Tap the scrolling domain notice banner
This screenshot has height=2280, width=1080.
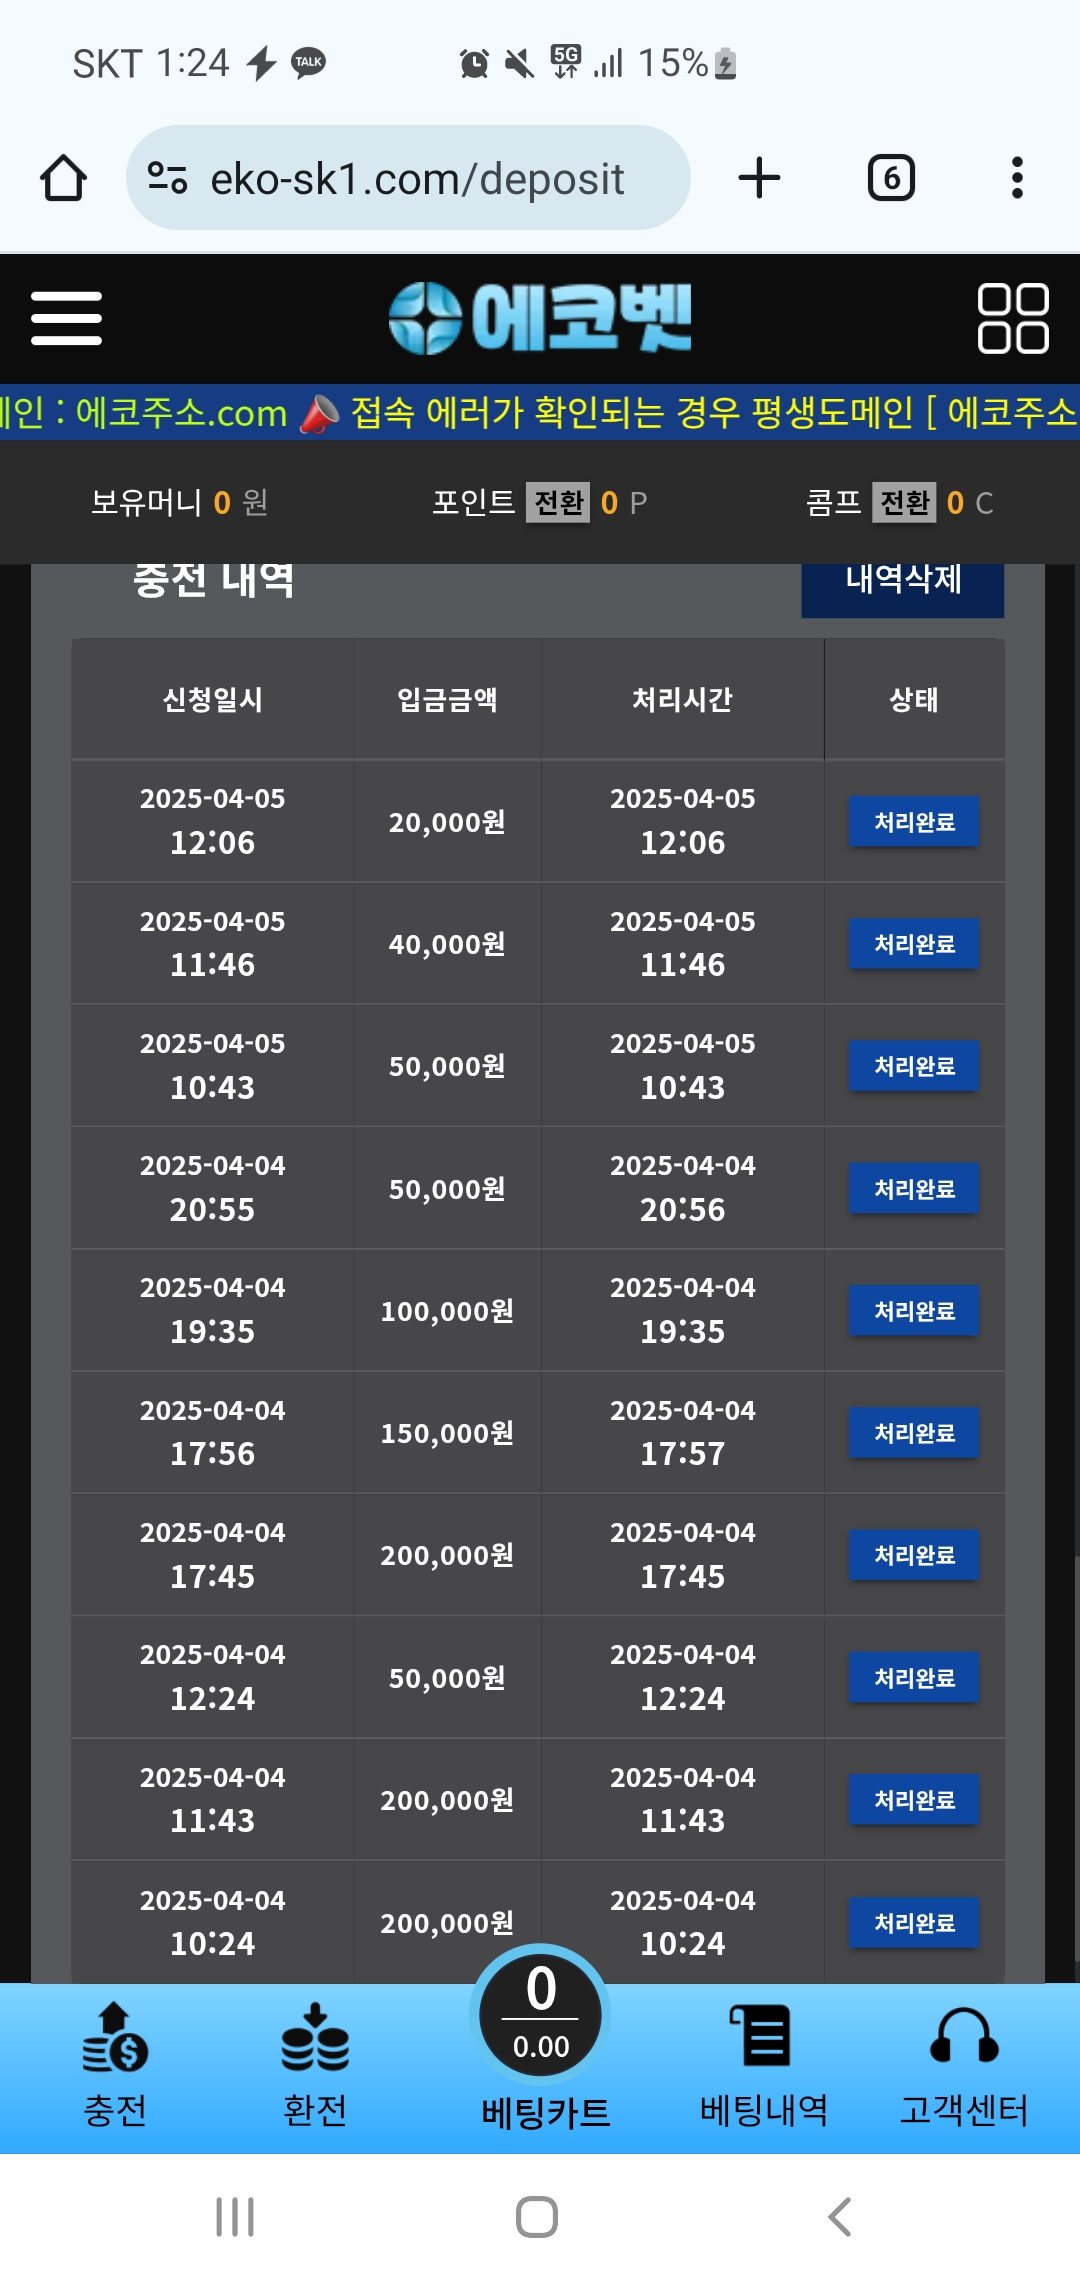tap(540, 412)
